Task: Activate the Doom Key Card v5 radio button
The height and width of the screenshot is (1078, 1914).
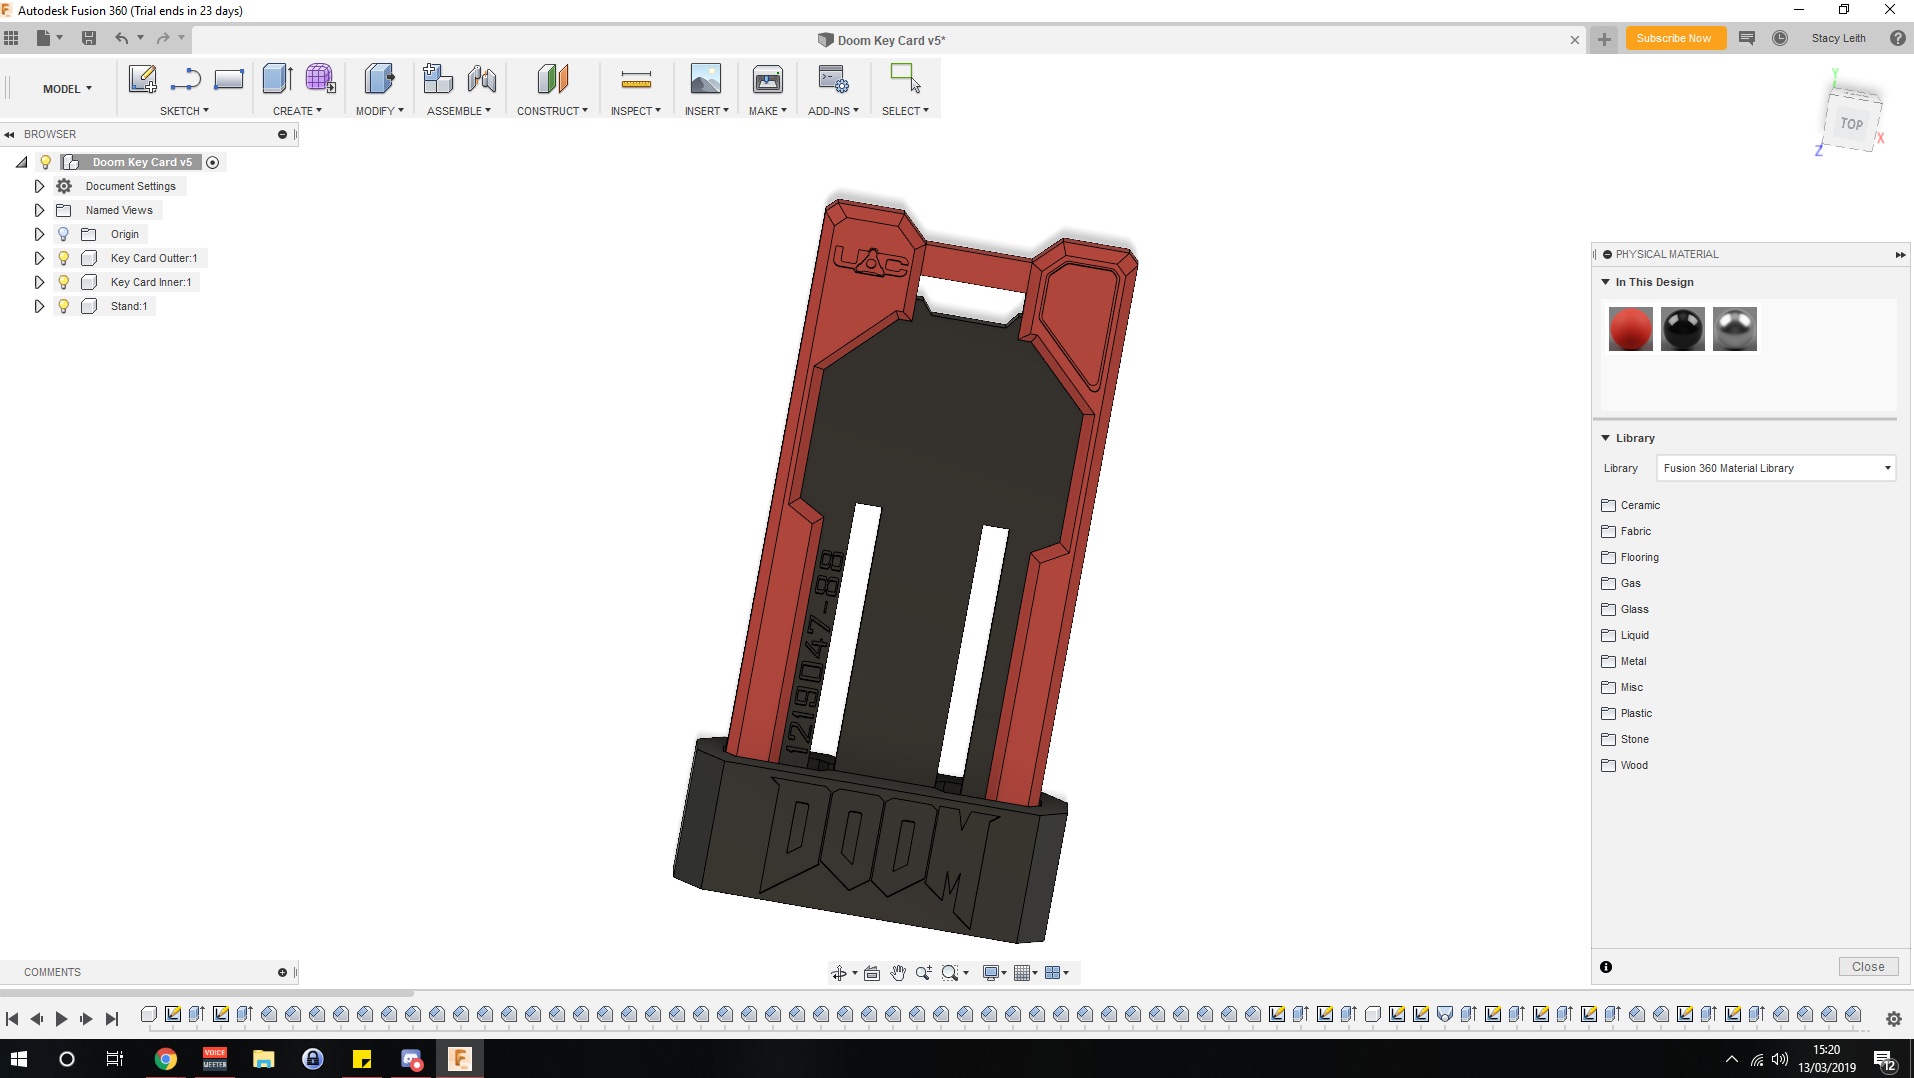Action: click(213, 162)
